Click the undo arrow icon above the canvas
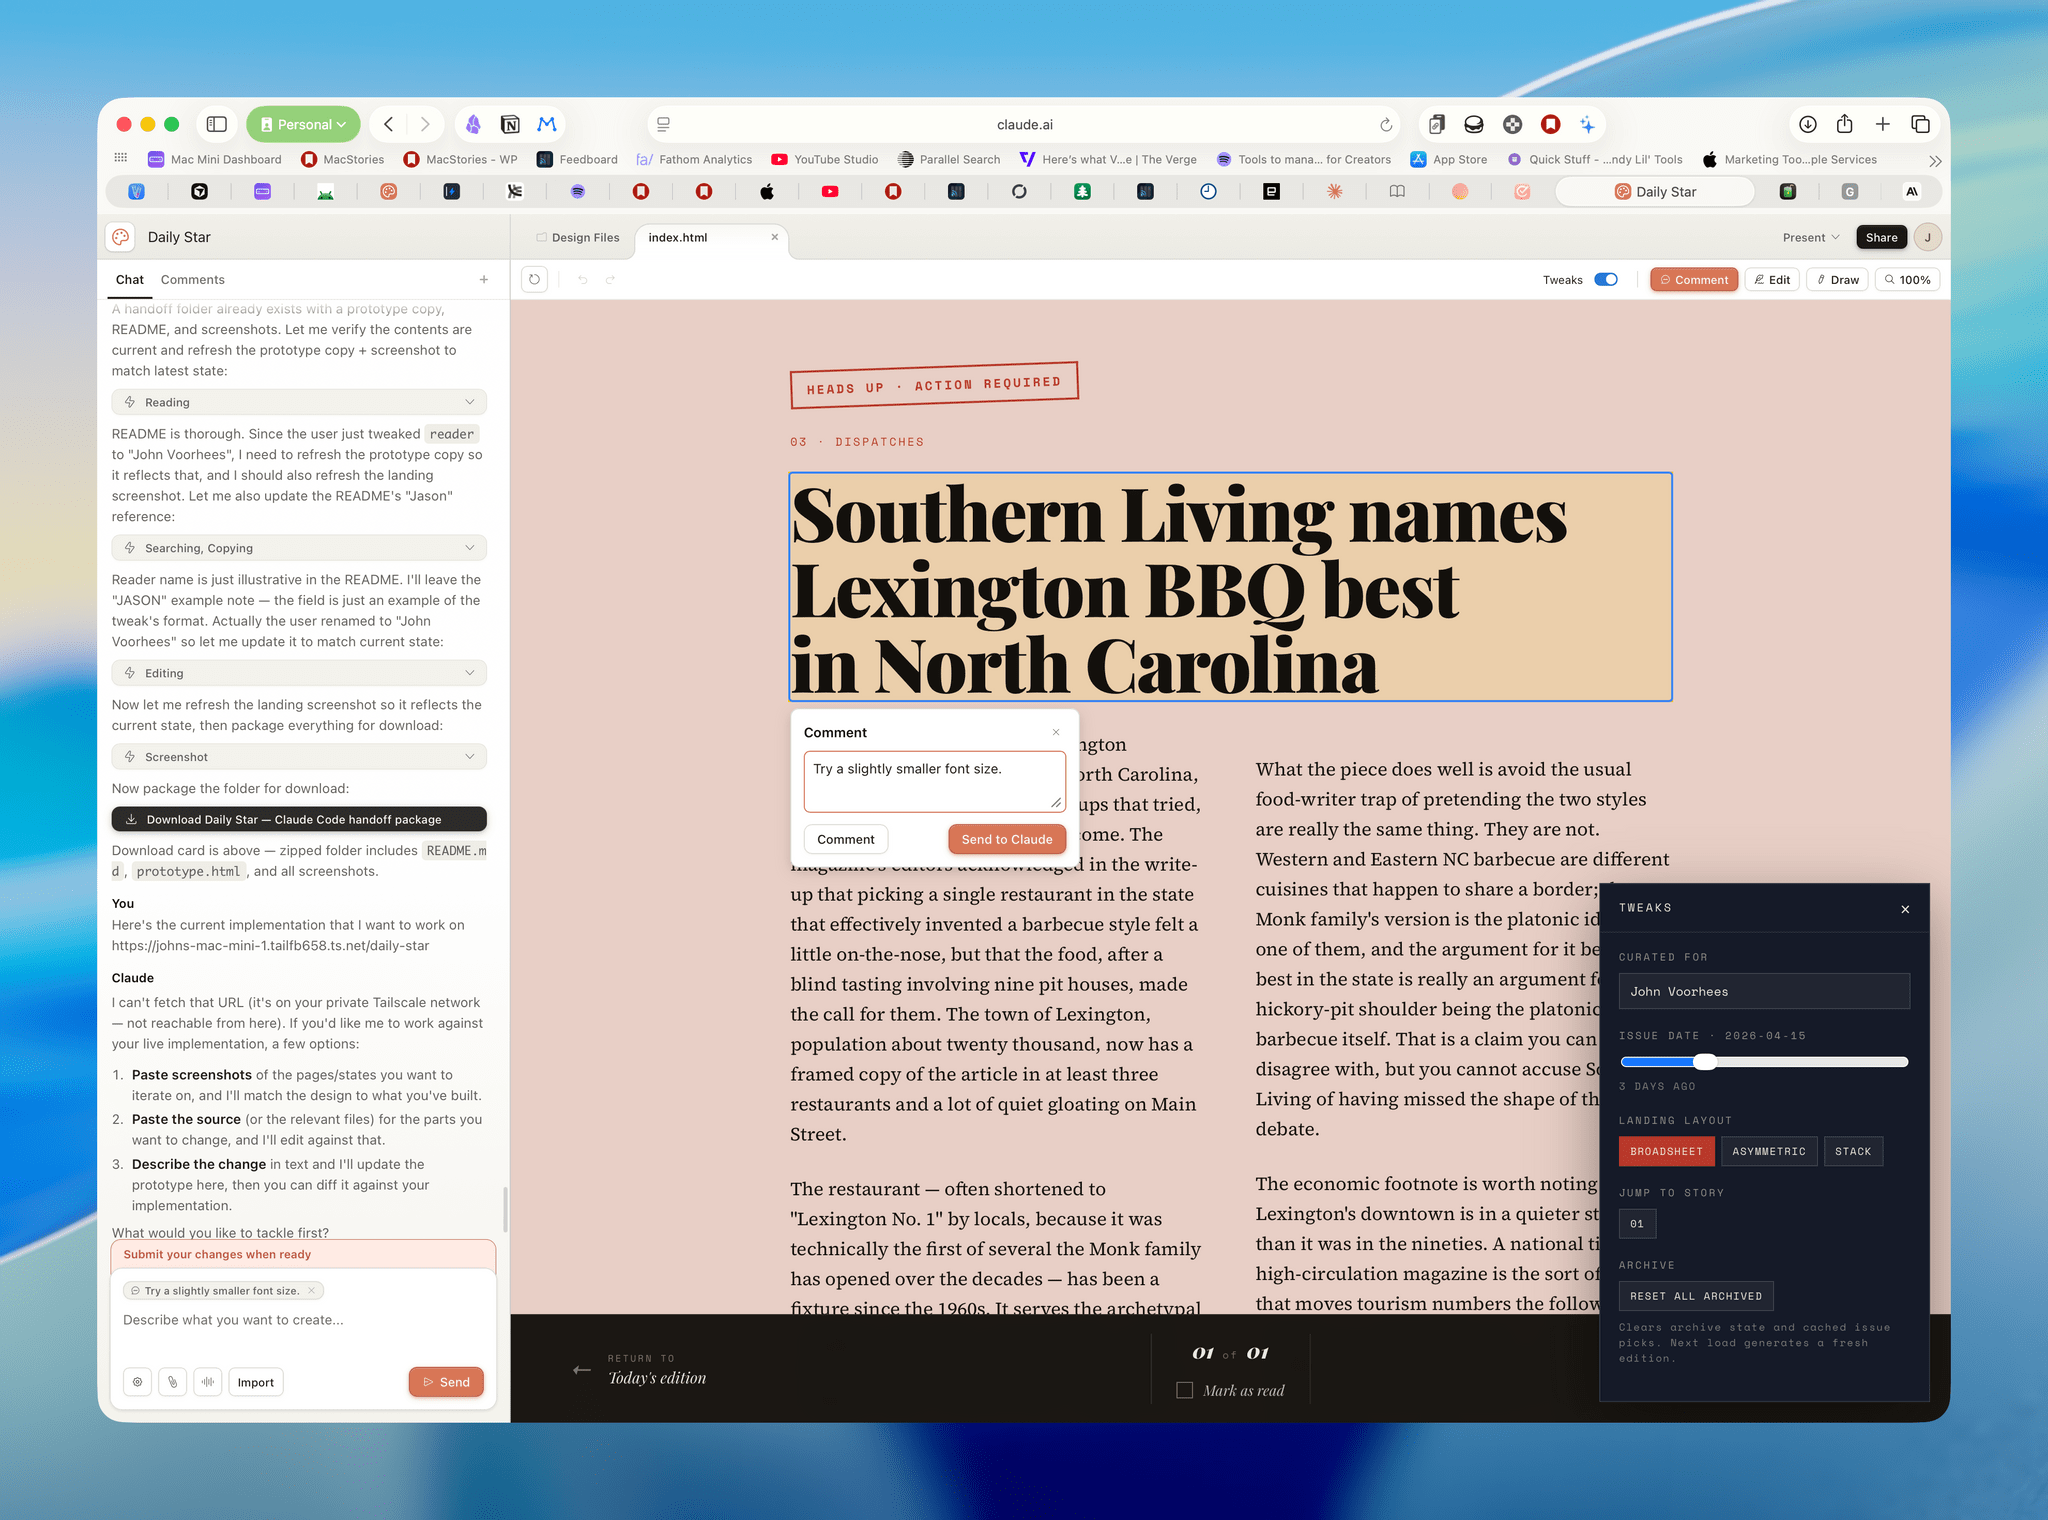The image size is (2048, 1520). [x=583, y=280]
